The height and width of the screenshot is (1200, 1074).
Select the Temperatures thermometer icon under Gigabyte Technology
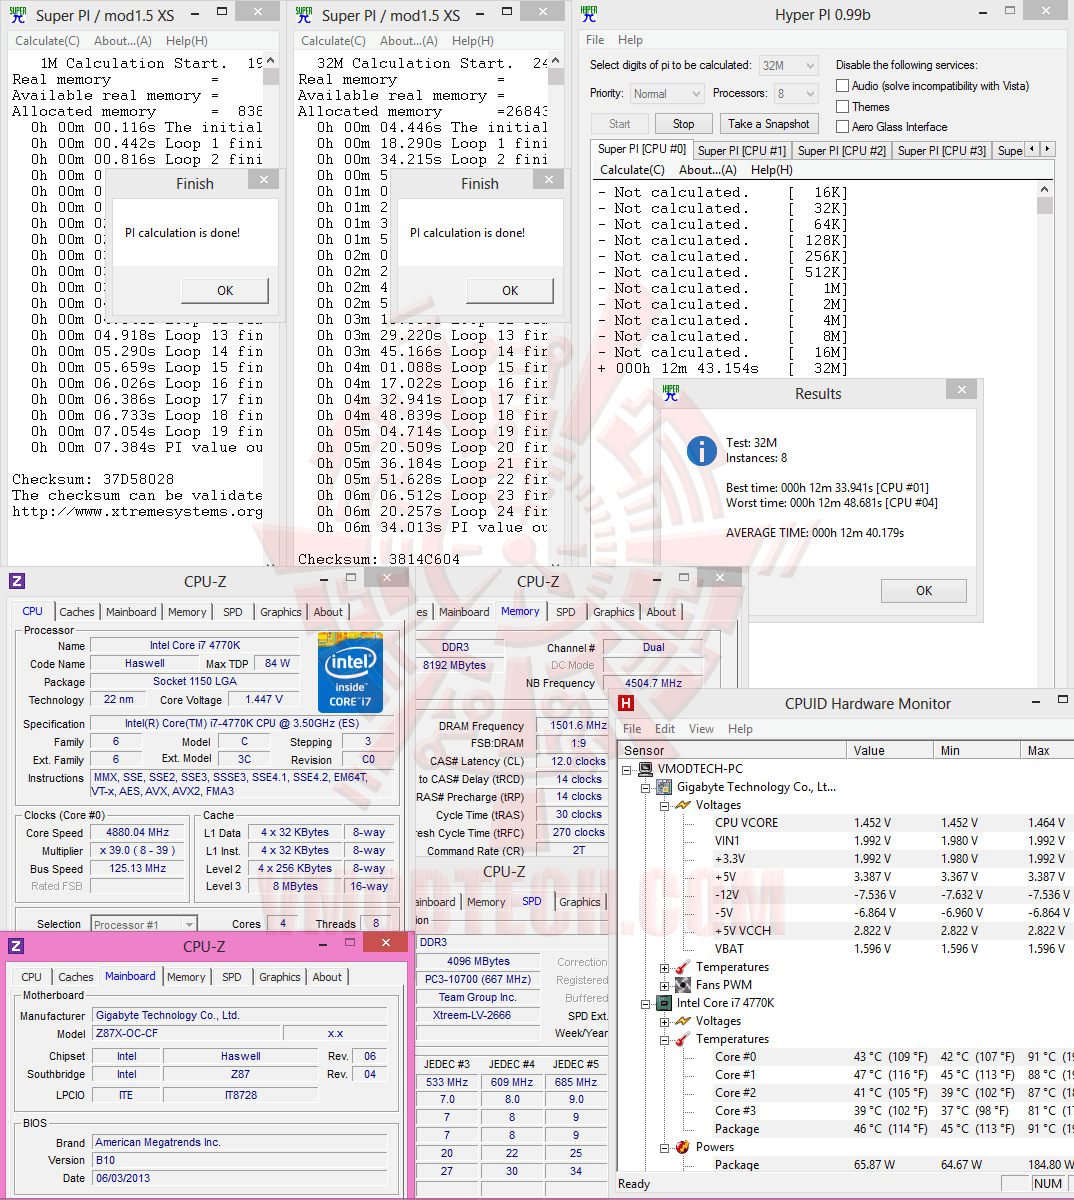pyautogui.click(x=683, y=967)
